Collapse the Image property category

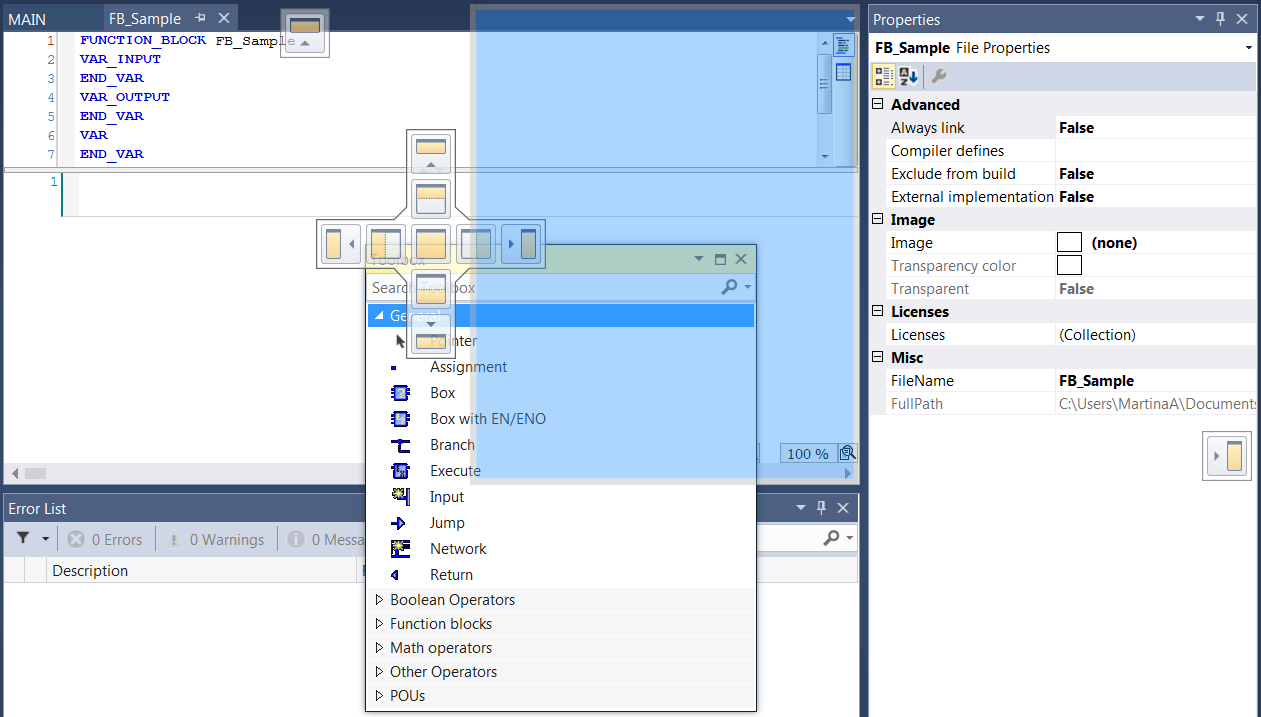[878, 219]
